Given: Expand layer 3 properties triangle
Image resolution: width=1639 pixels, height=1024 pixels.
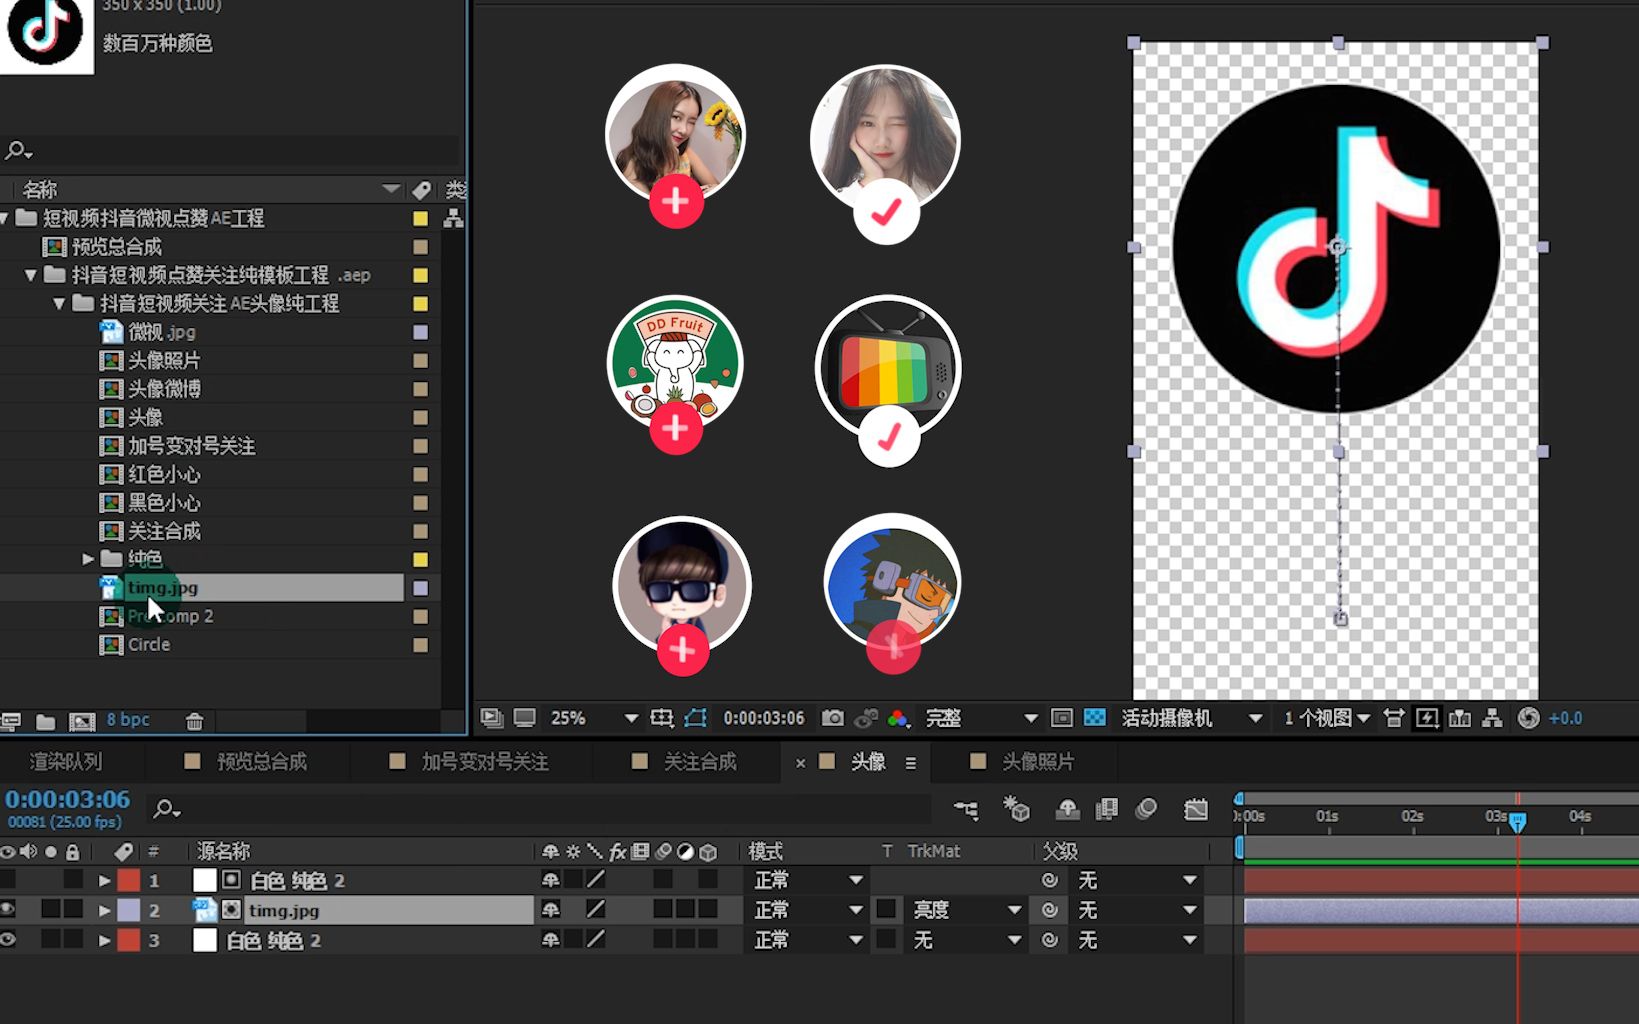Looking at the screenshot, I should [x=104, y=940].
